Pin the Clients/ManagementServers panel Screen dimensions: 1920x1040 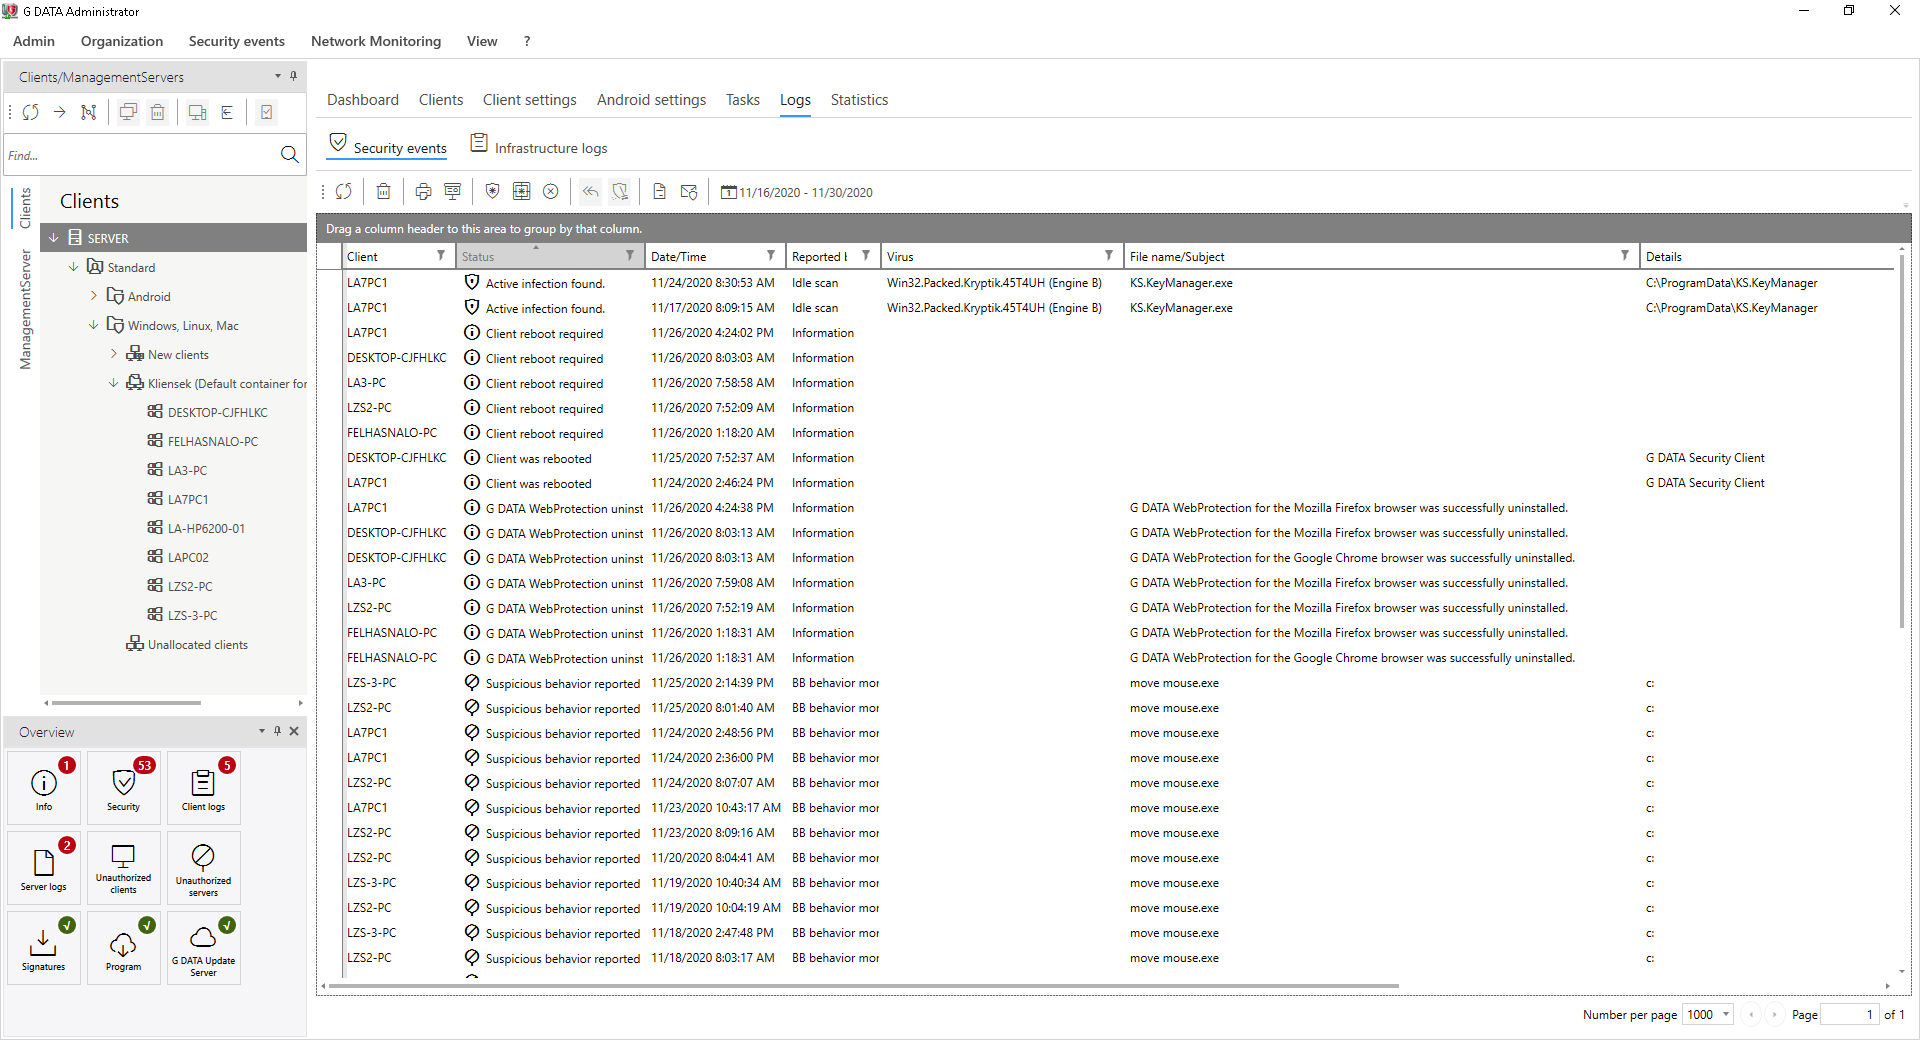[x=293, y=76]
